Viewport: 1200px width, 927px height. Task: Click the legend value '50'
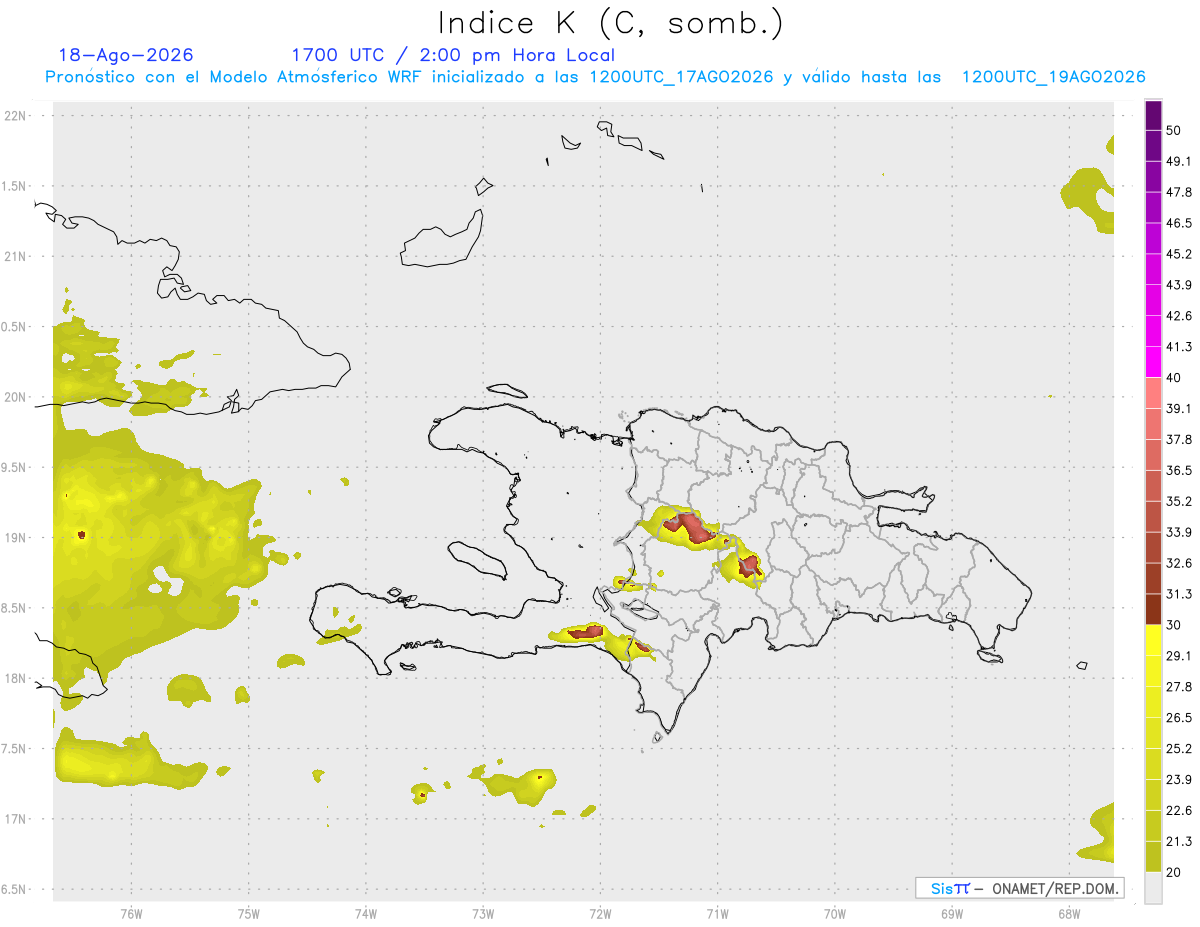pos(1174,130)
